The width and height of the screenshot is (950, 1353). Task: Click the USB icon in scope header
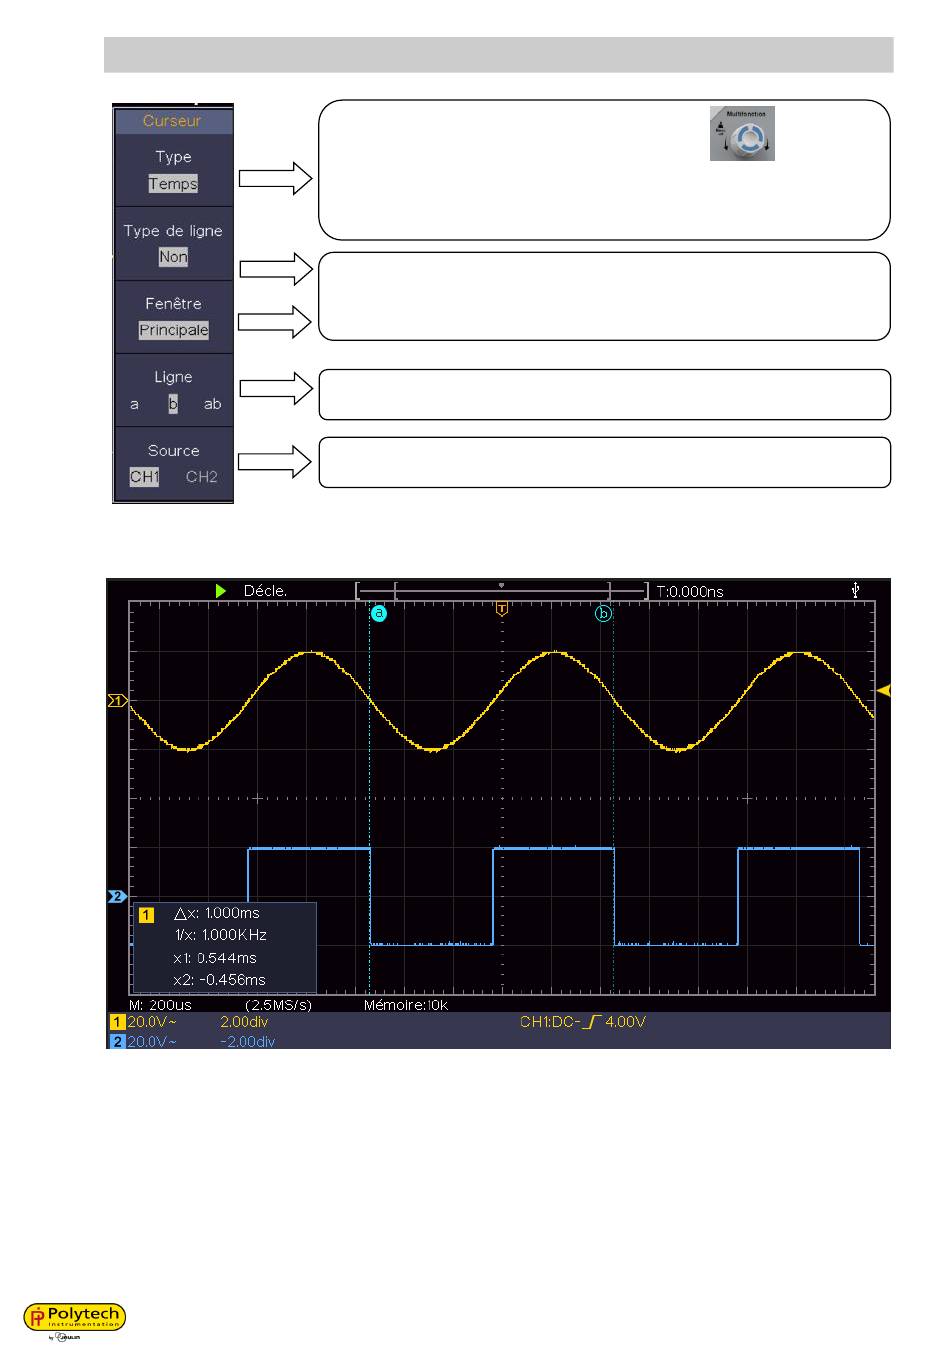pyautogui.click(x=856, y=590)
